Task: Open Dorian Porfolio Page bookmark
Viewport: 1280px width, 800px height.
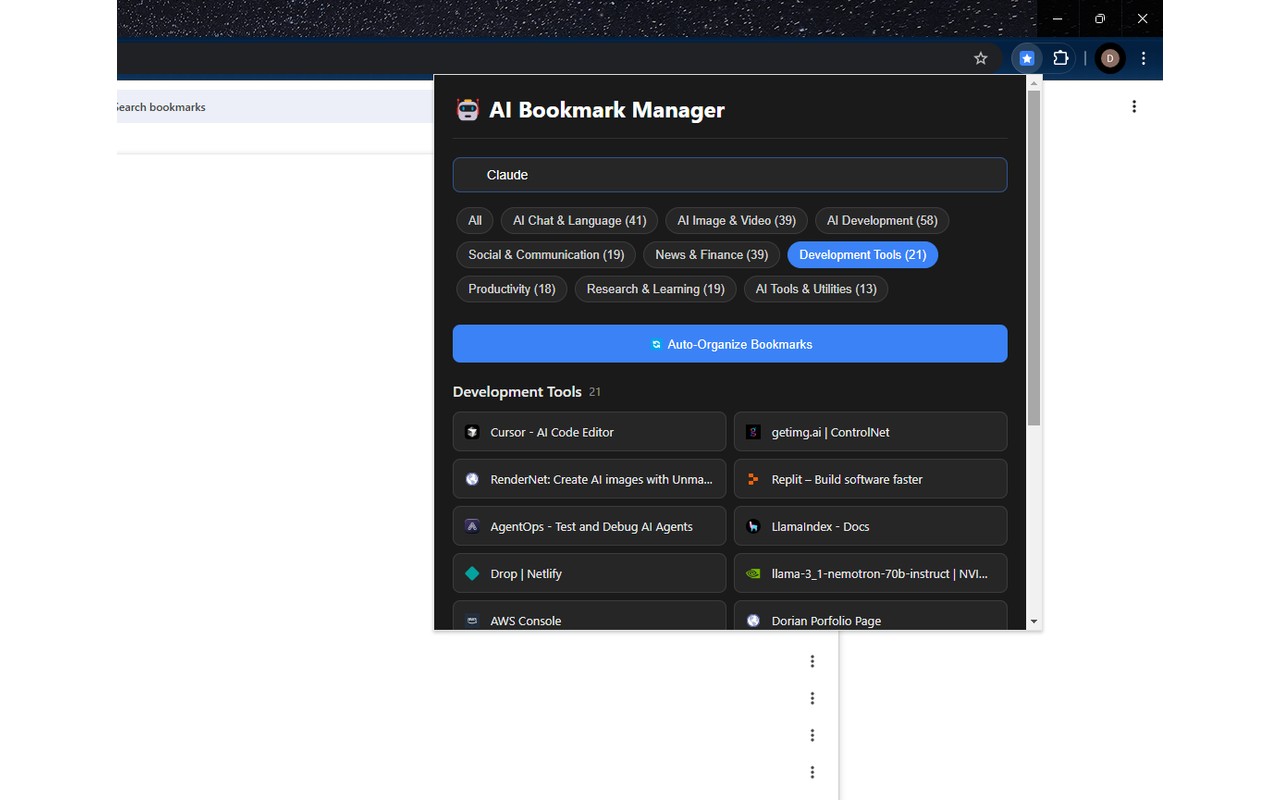Action: [870, 615]
